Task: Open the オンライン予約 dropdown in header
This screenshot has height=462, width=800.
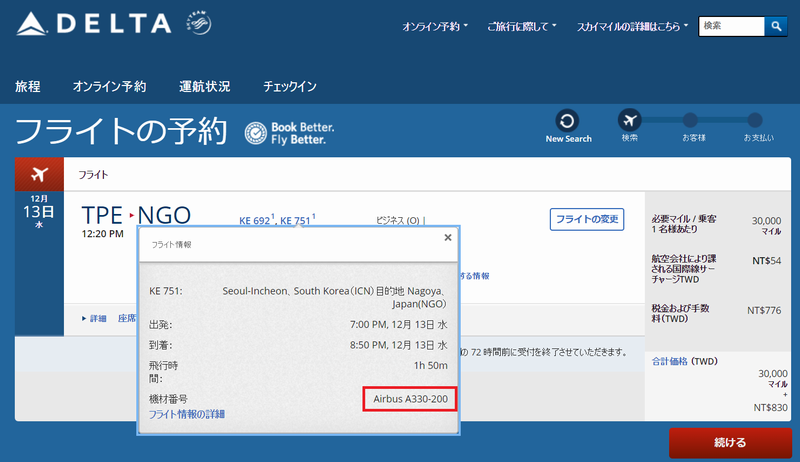Action: coord(435,27)
